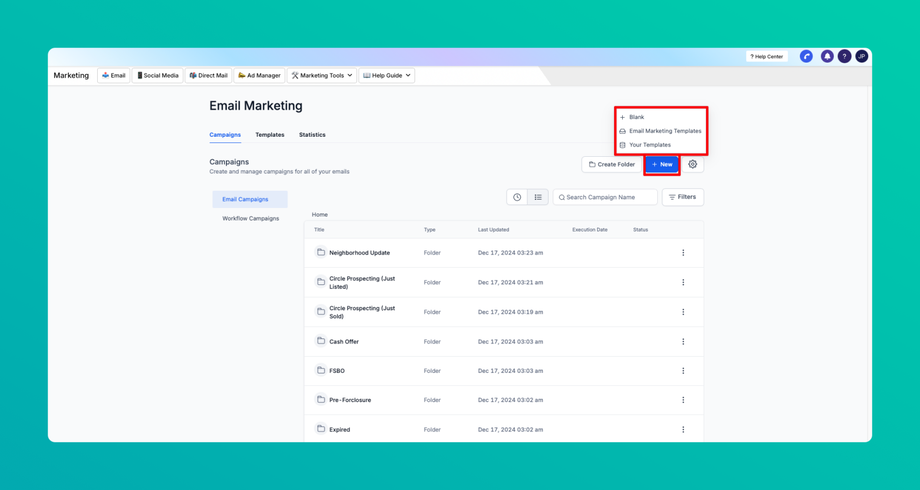Image resolution: width=920 pixels, height=490 pixels.
Task: Expand the Help Guide dropdown
Action: (387, 76)
